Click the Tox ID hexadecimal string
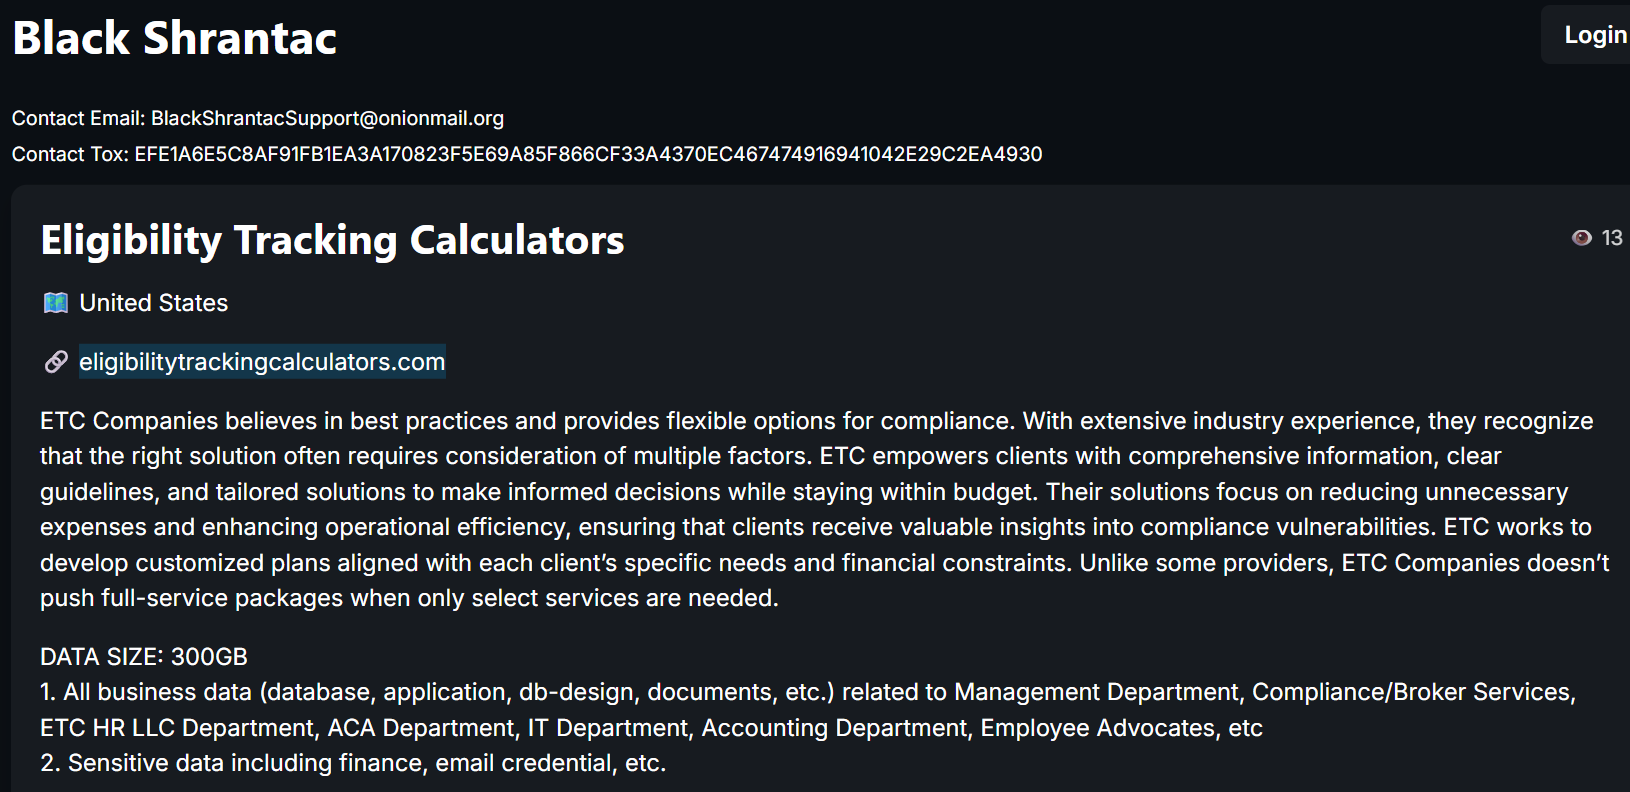 (588, 154)
